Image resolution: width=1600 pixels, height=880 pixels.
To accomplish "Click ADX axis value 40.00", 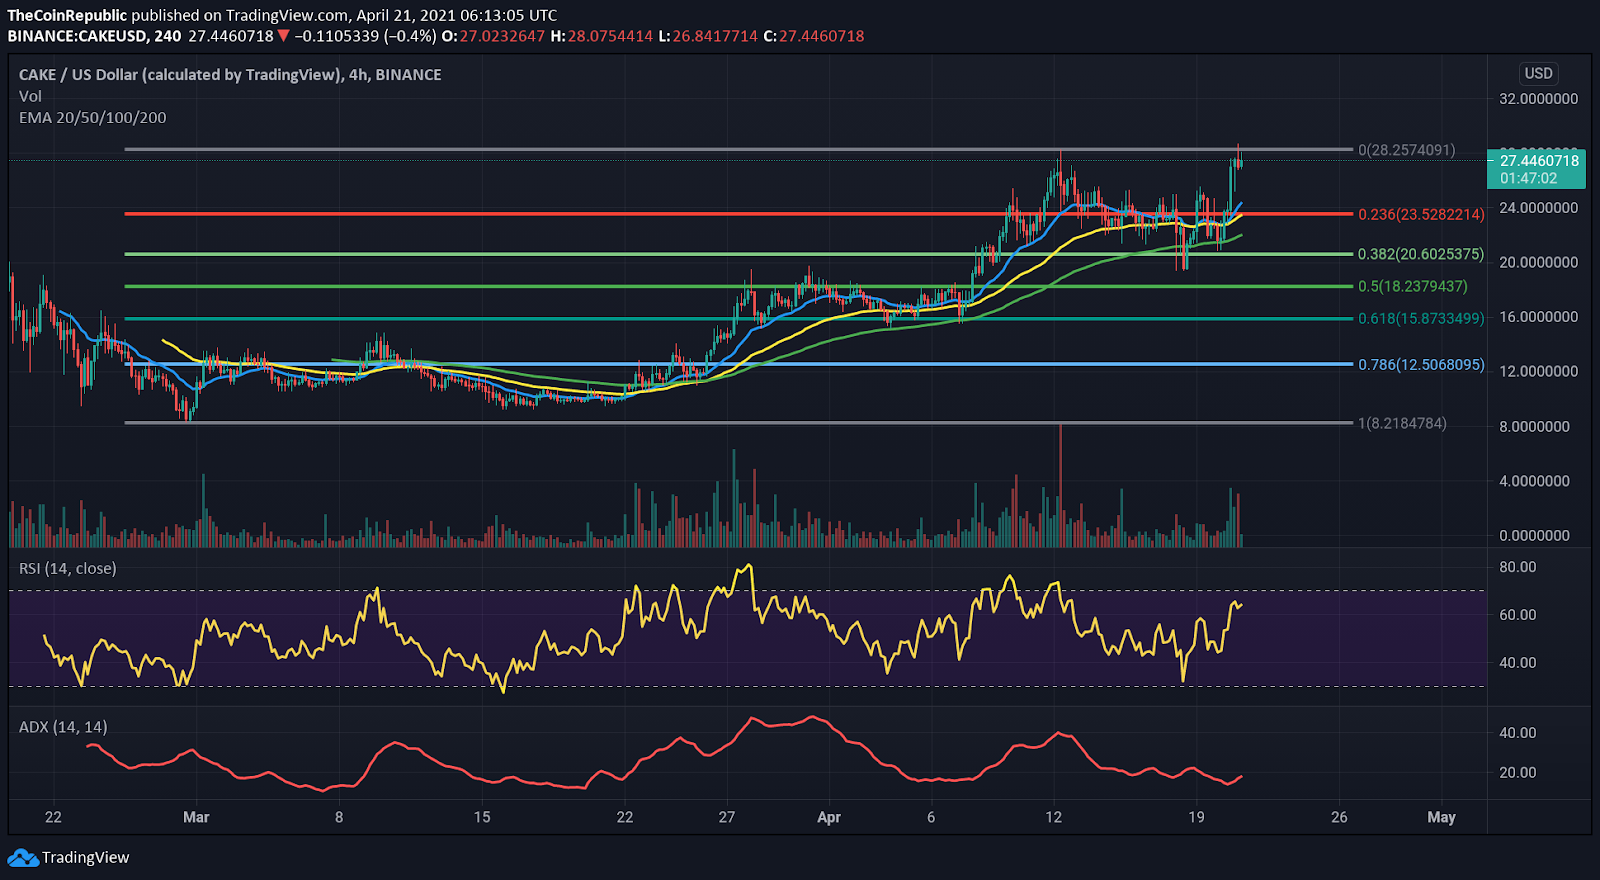I will point(1517,733).
